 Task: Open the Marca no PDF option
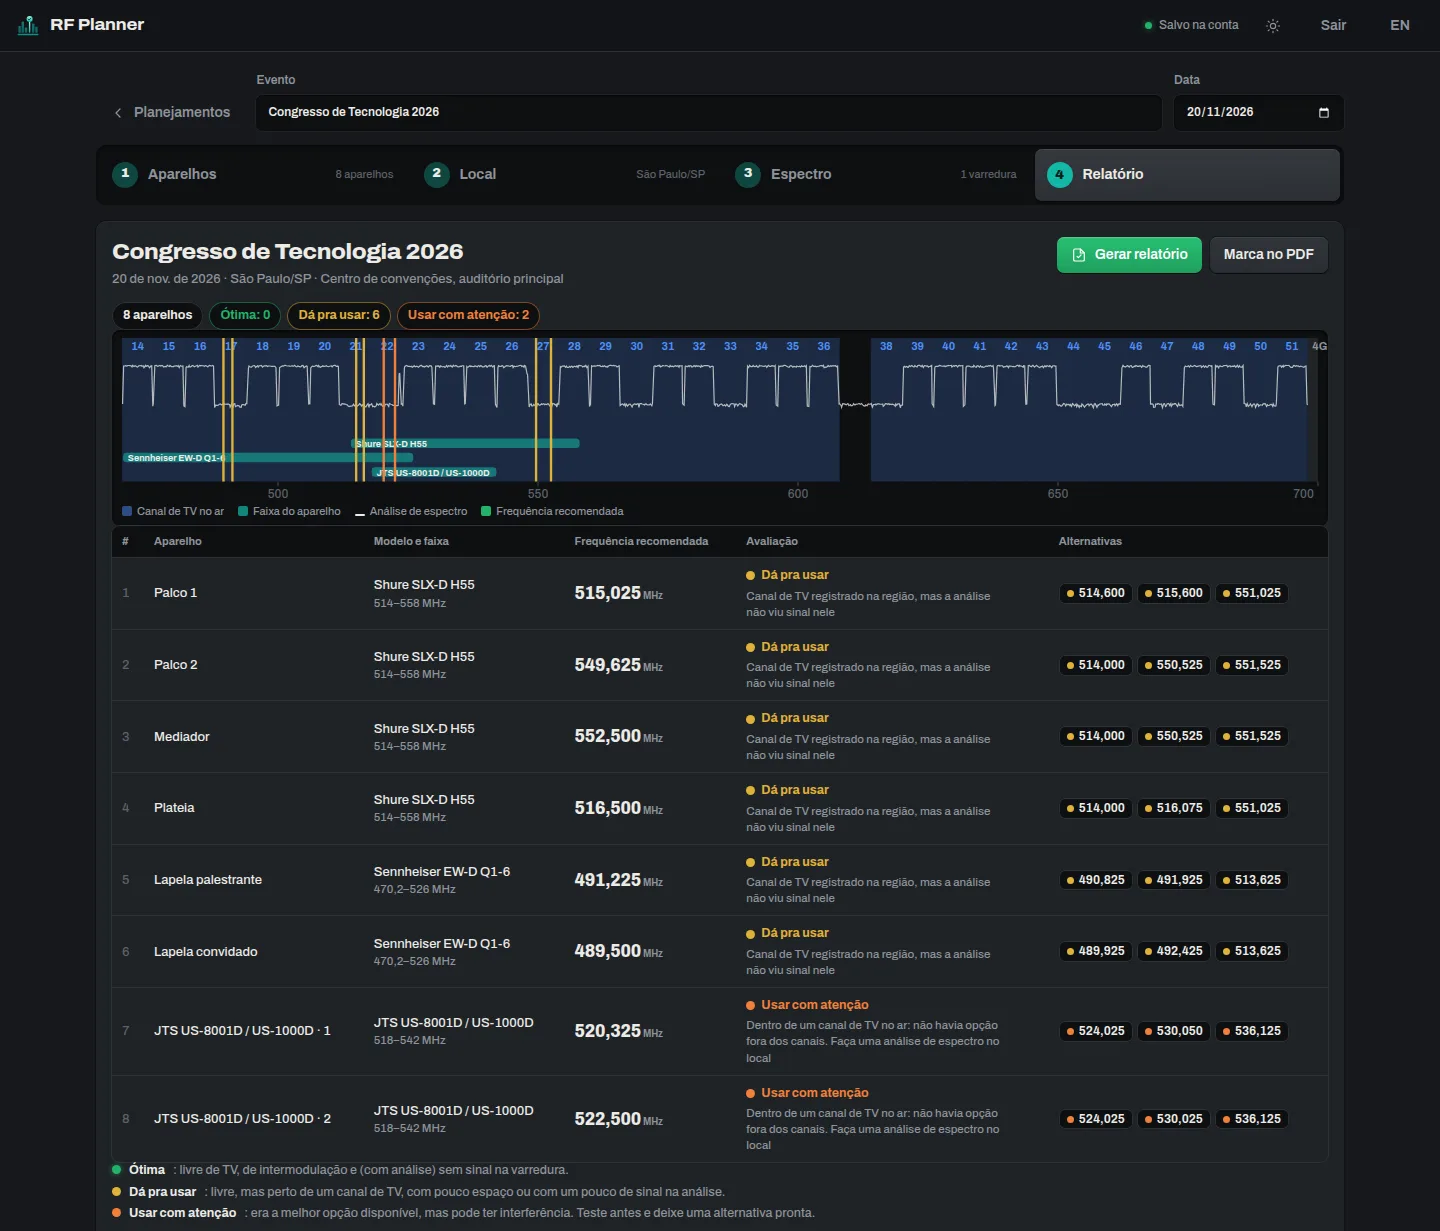point(1269,255)
